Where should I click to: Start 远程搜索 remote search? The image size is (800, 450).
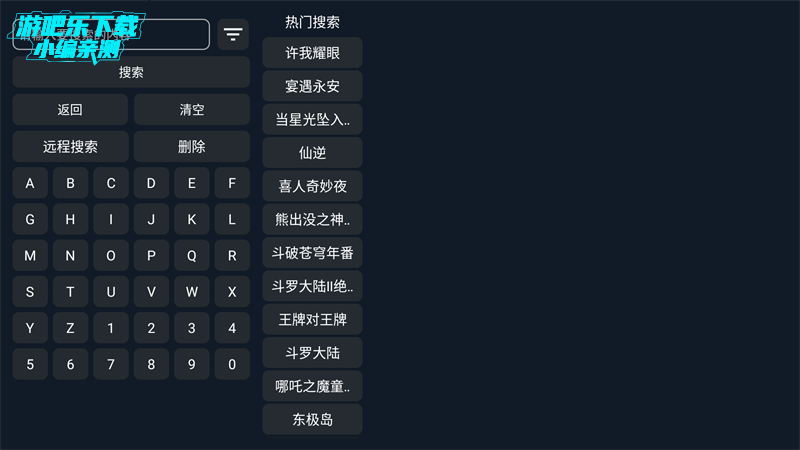click(70, 146)
